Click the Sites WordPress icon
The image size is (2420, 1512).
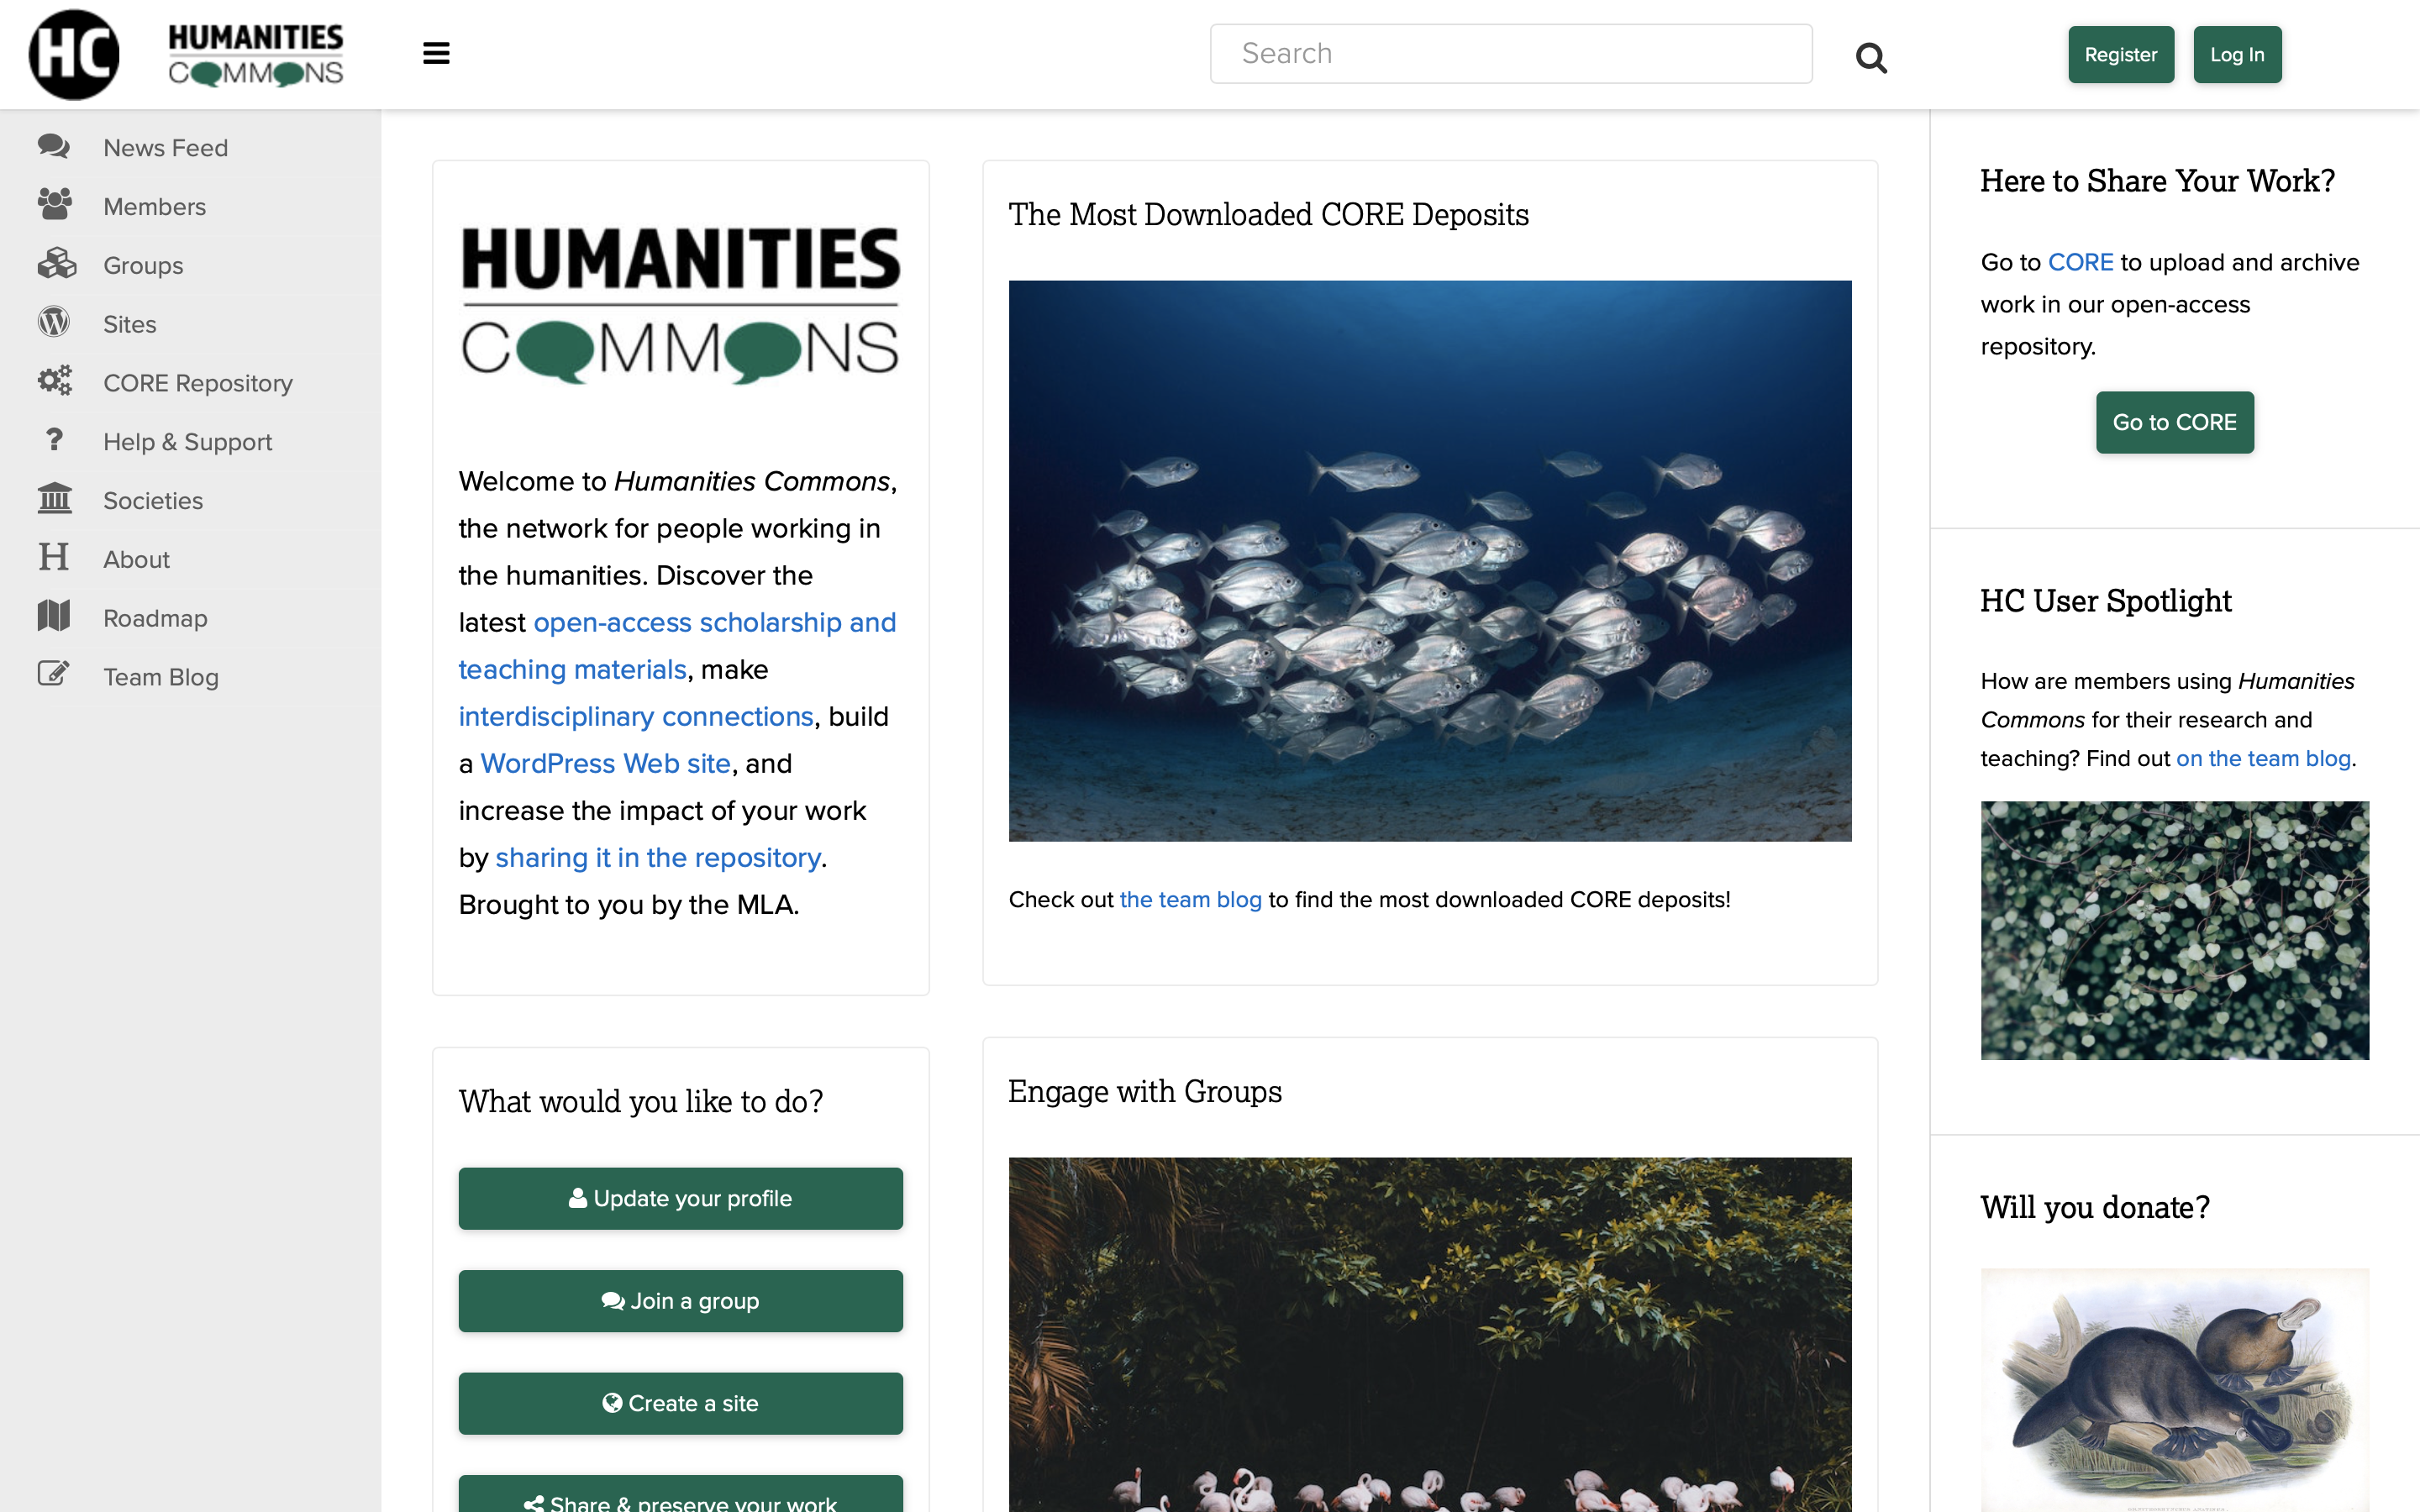point(52,322)
